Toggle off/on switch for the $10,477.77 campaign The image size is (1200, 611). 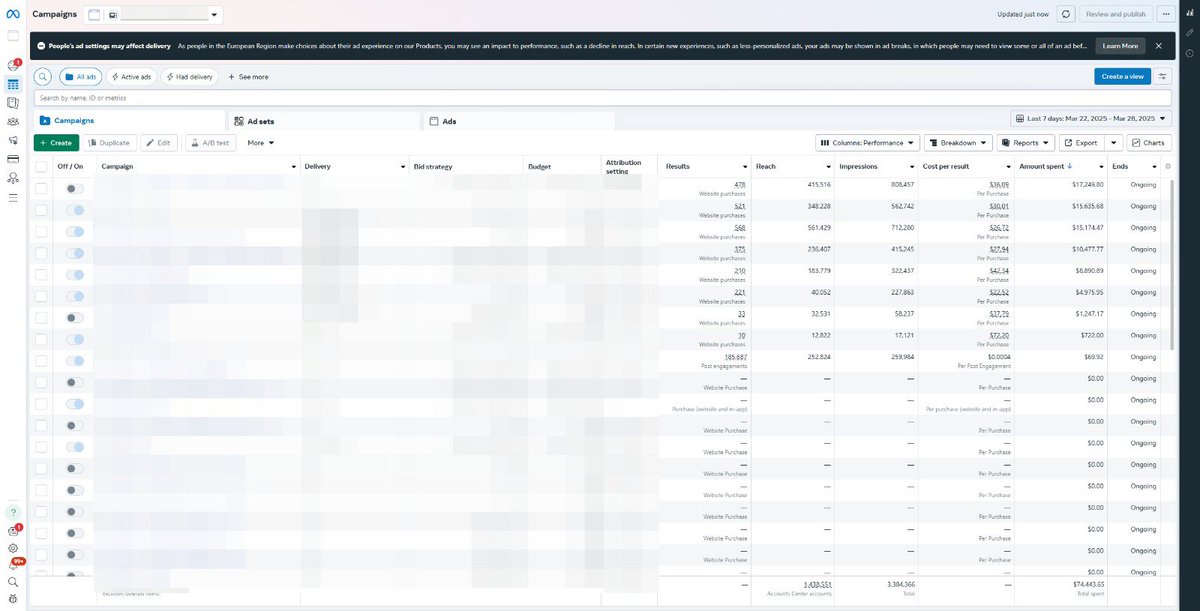point(75,253)
